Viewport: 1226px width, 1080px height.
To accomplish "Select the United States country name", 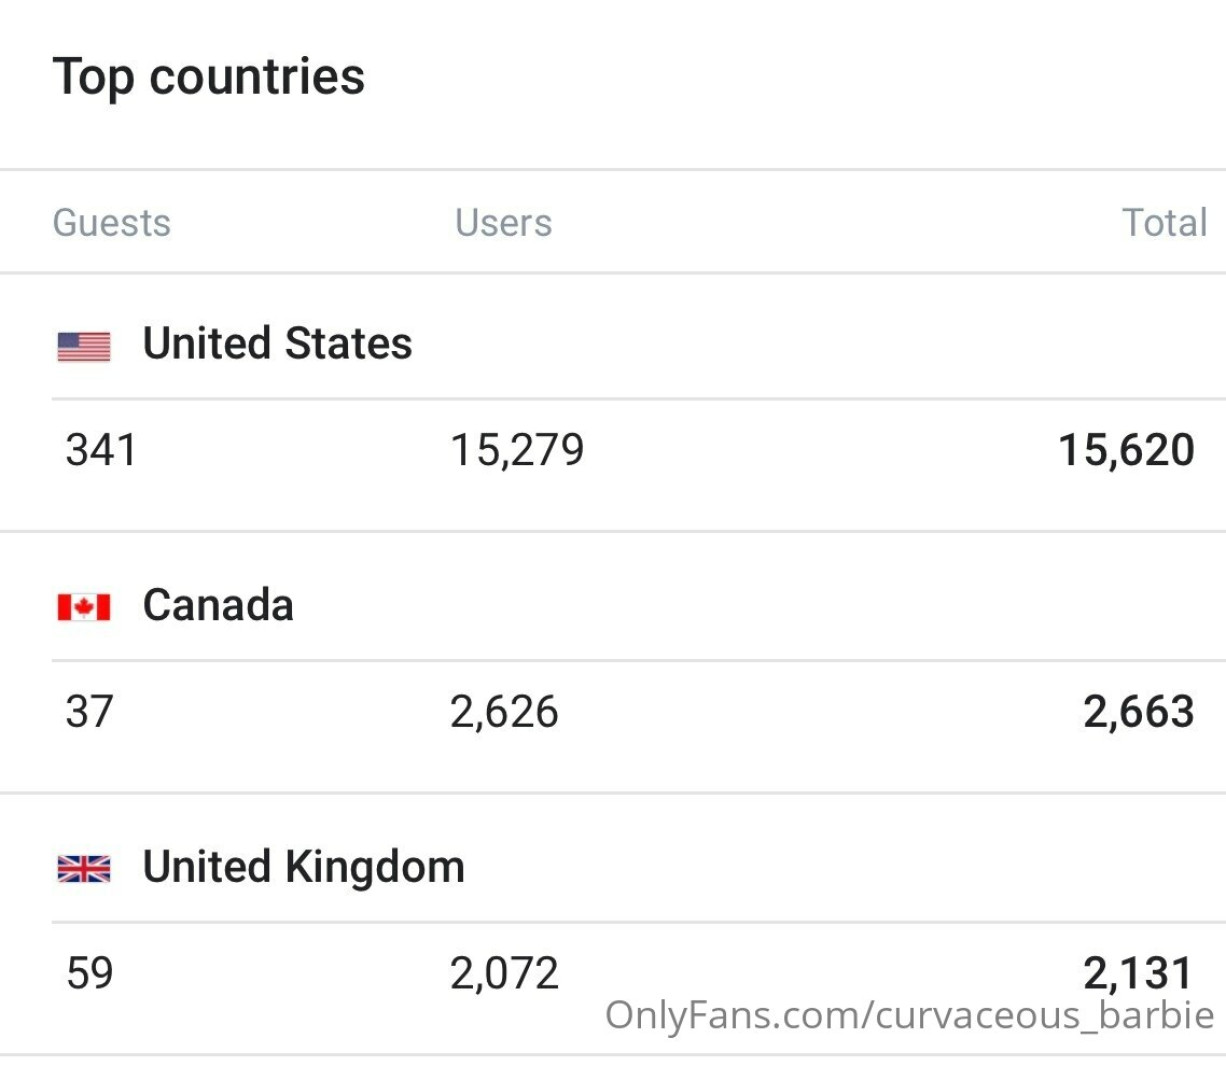I will 277,344.
